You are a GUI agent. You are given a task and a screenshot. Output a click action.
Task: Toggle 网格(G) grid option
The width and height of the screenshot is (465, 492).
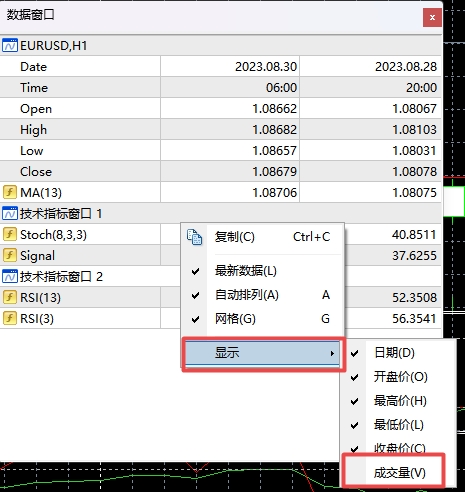263,319
